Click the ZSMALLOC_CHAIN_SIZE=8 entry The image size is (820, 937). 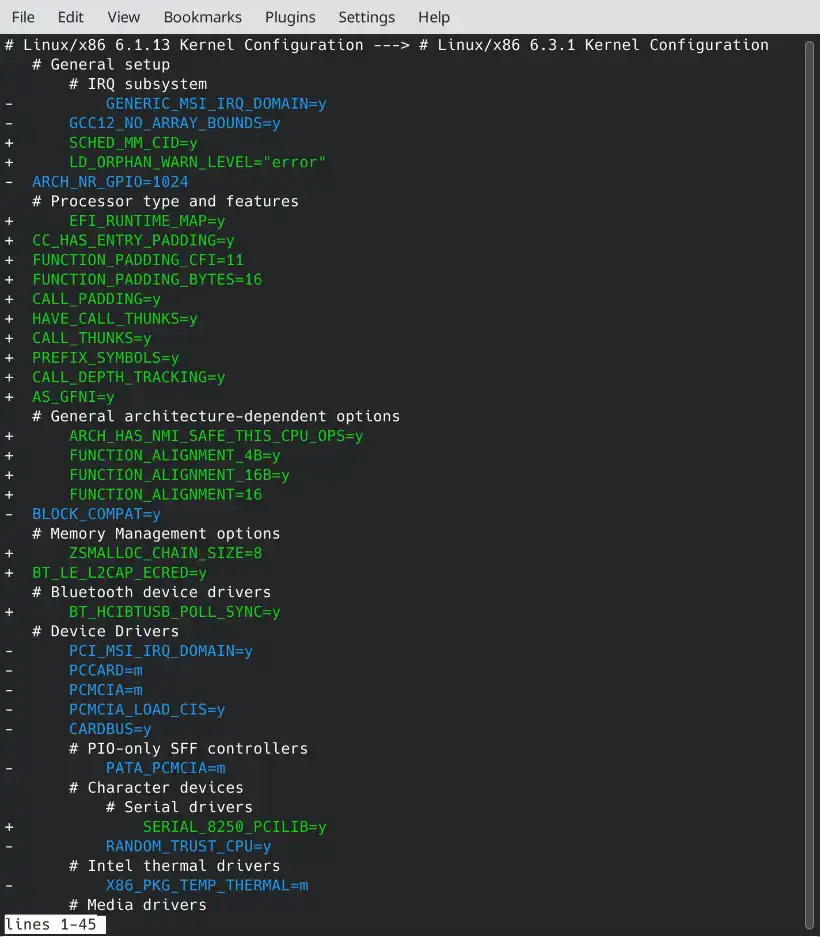[165, 553]
